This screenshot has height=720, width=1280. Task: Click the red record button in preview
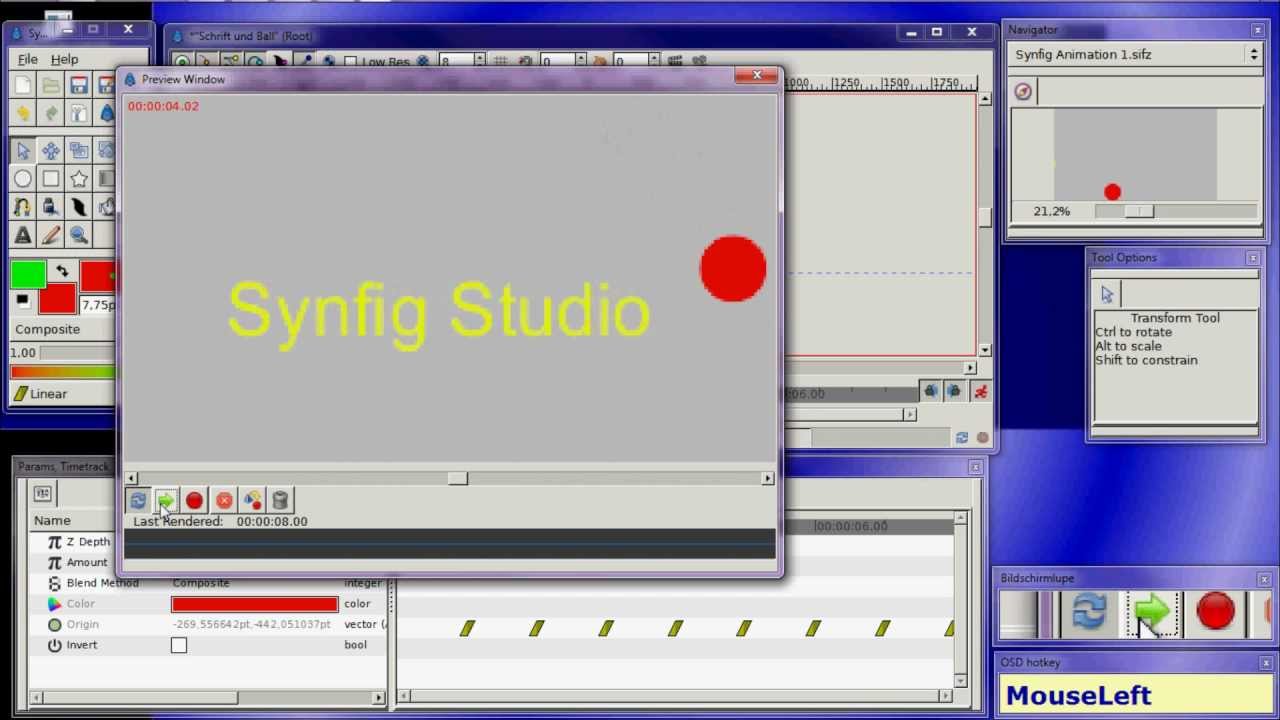point(194,500)
